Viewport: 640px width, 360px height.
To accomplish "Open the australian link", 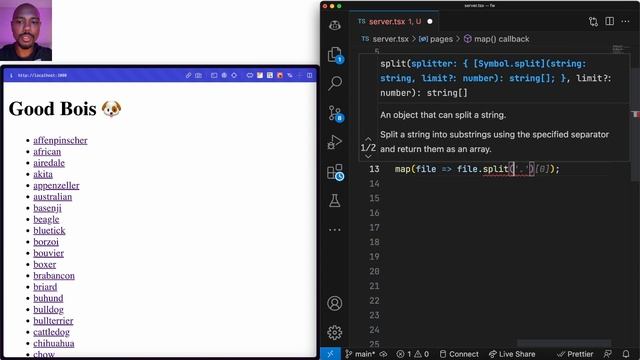I will (x=53, y=197).
